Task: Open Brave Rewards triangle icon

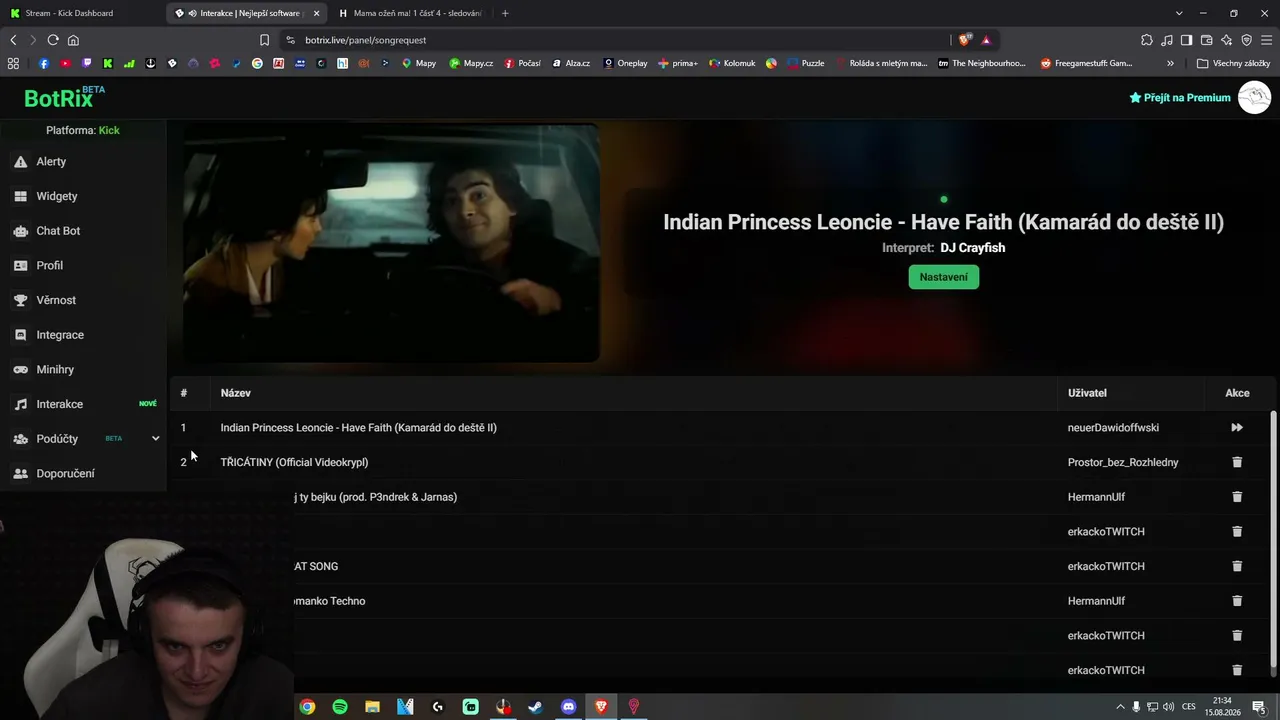Action: pos(986,40)
